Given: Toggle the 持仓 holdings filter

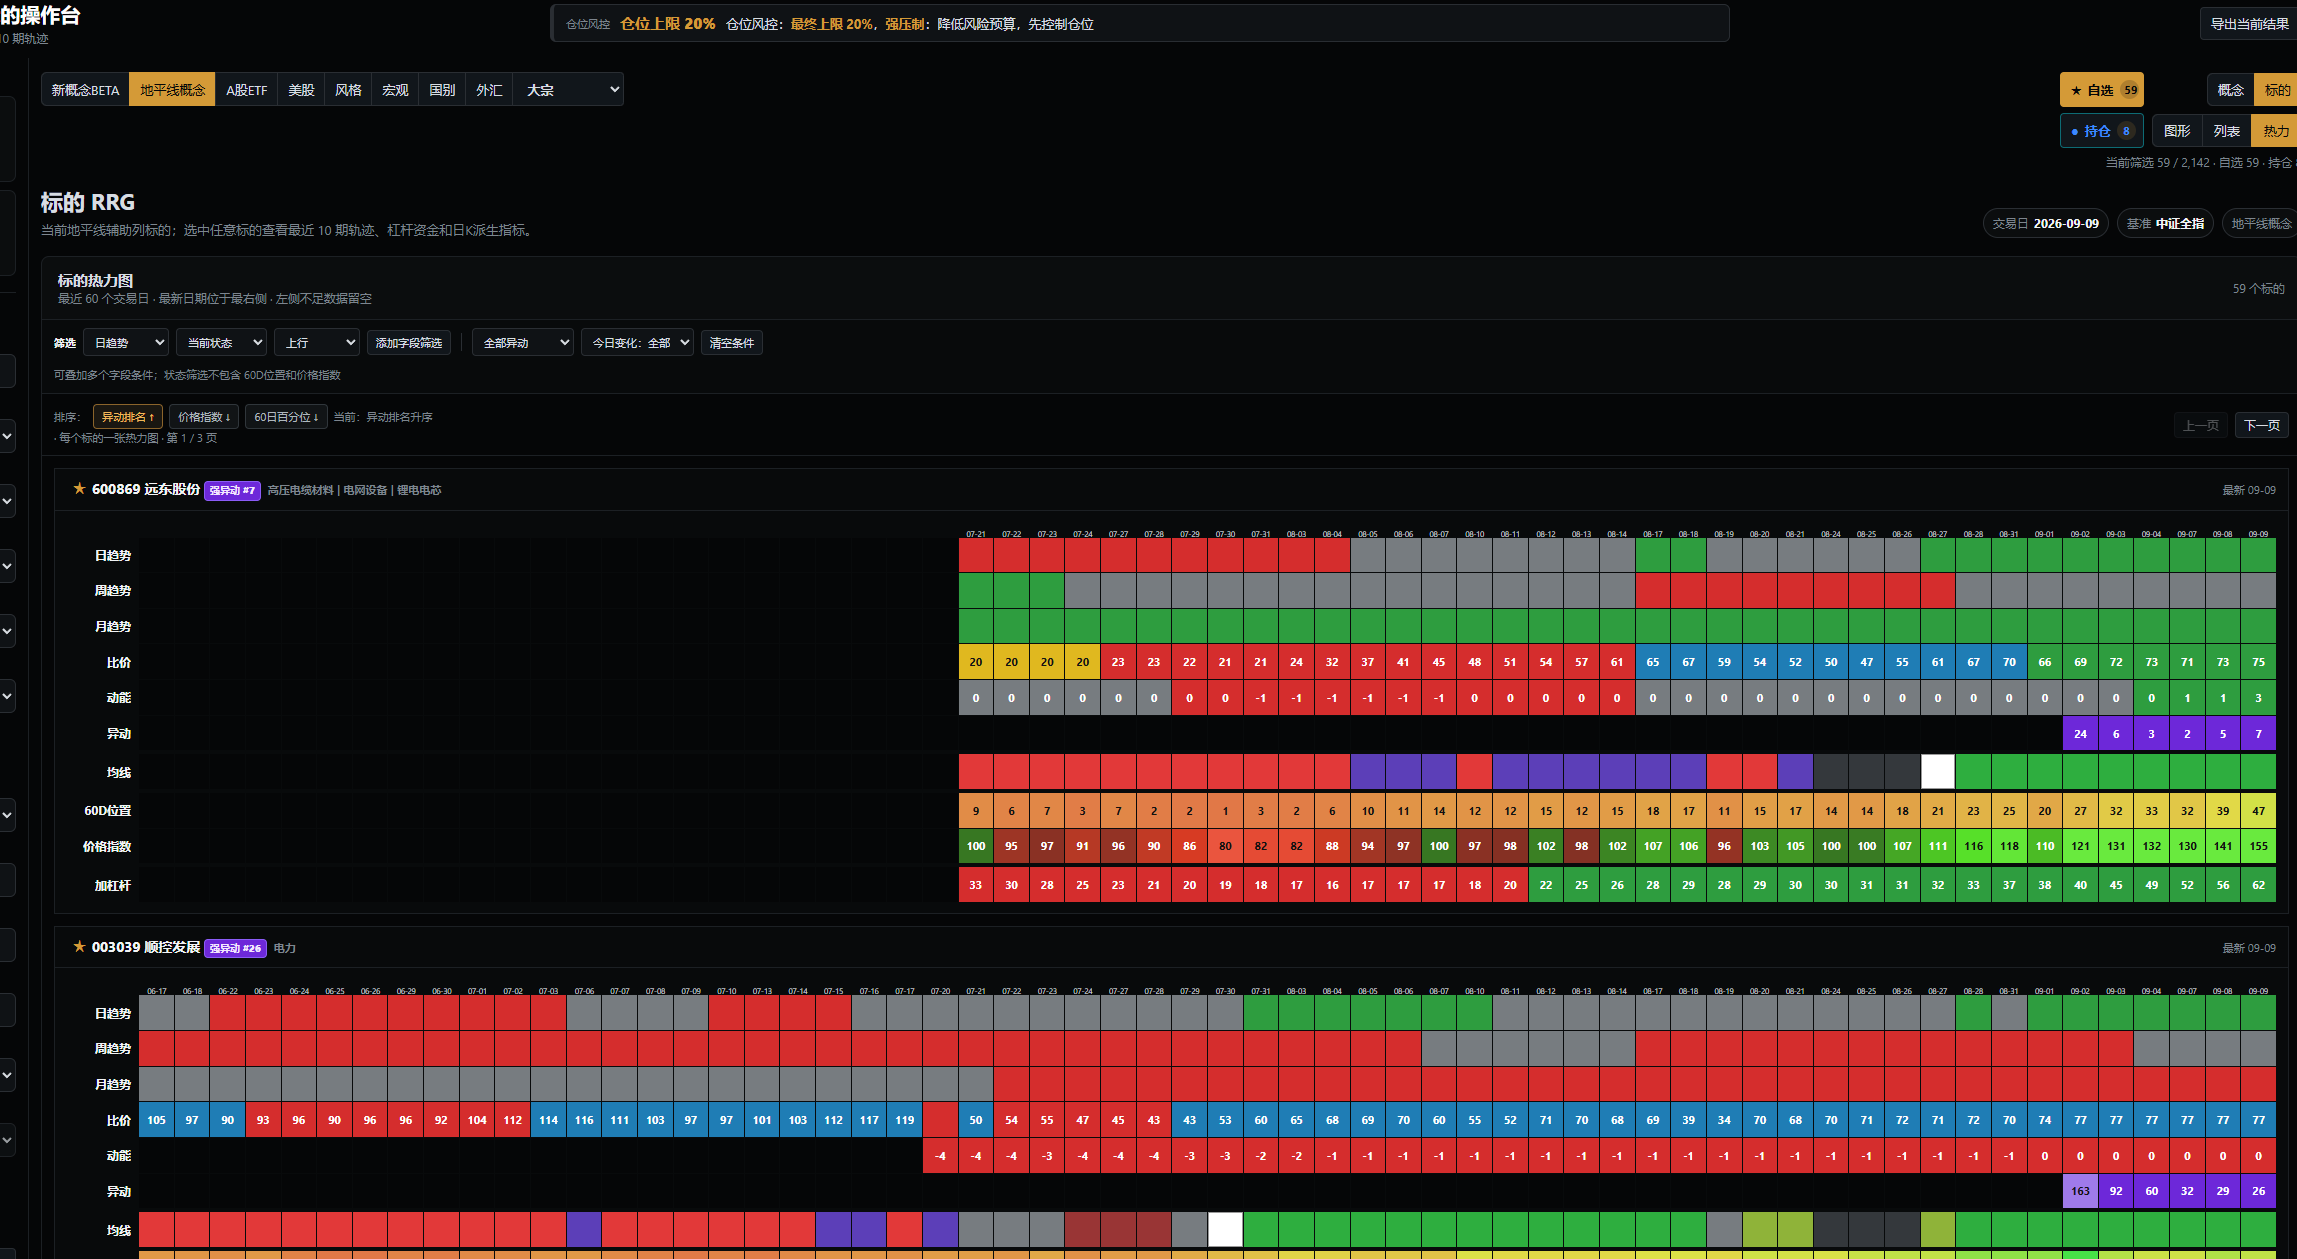Looking at the screenshot, I should pos(2101,131).
